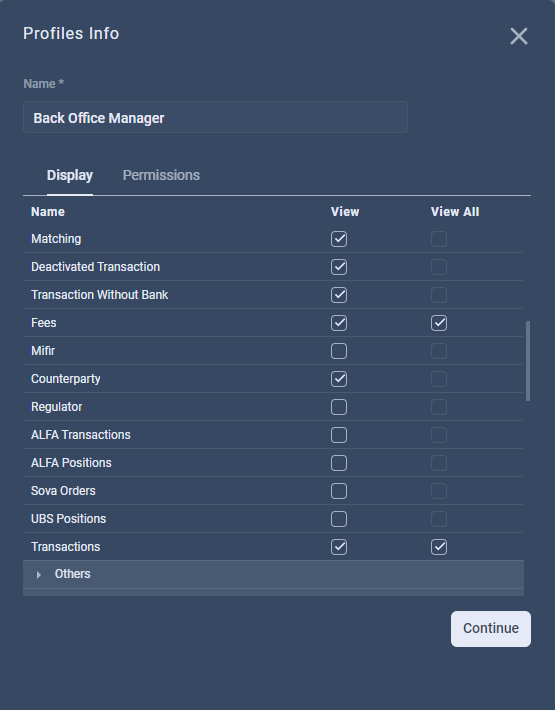Disable View All for Fees

[x=439, y=323]
